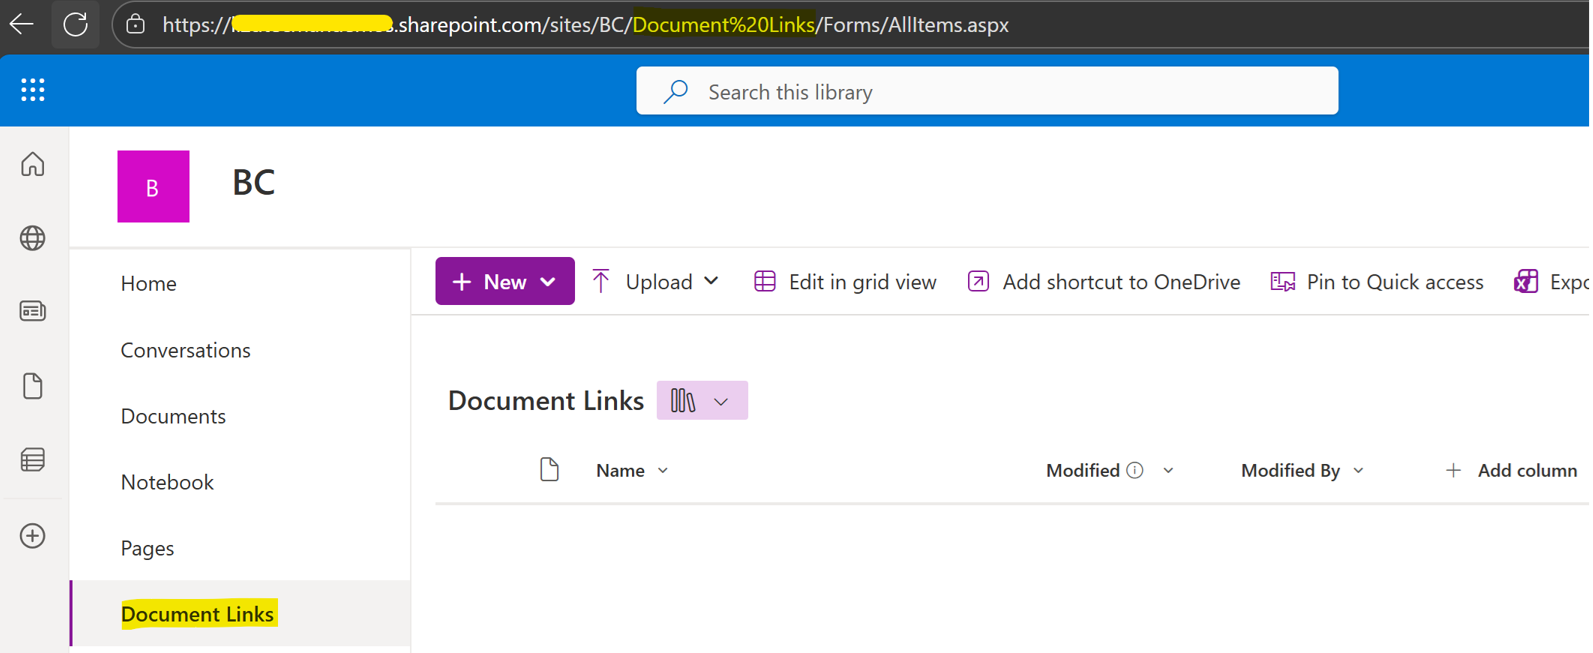Click Add shortcut to OneDrive
This screenshot has height=653, width=1593.
[1104, 282]
